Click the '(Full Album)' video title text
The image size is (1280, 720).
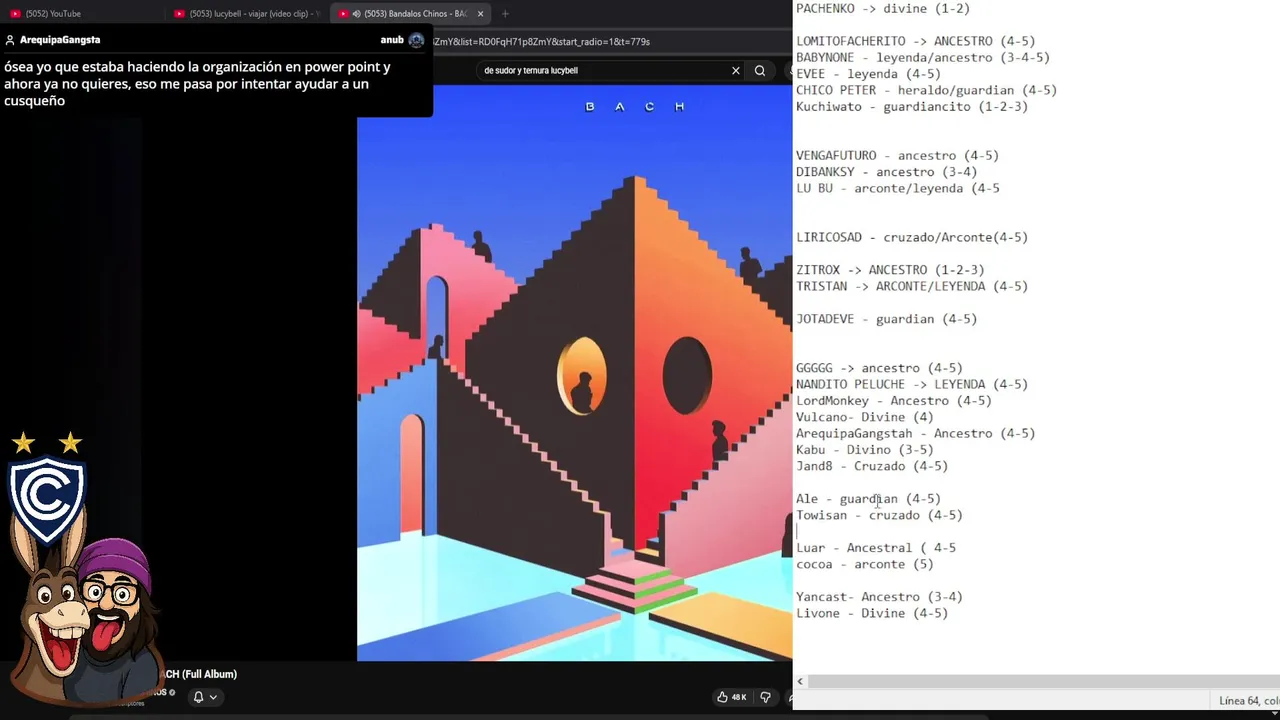209,675
